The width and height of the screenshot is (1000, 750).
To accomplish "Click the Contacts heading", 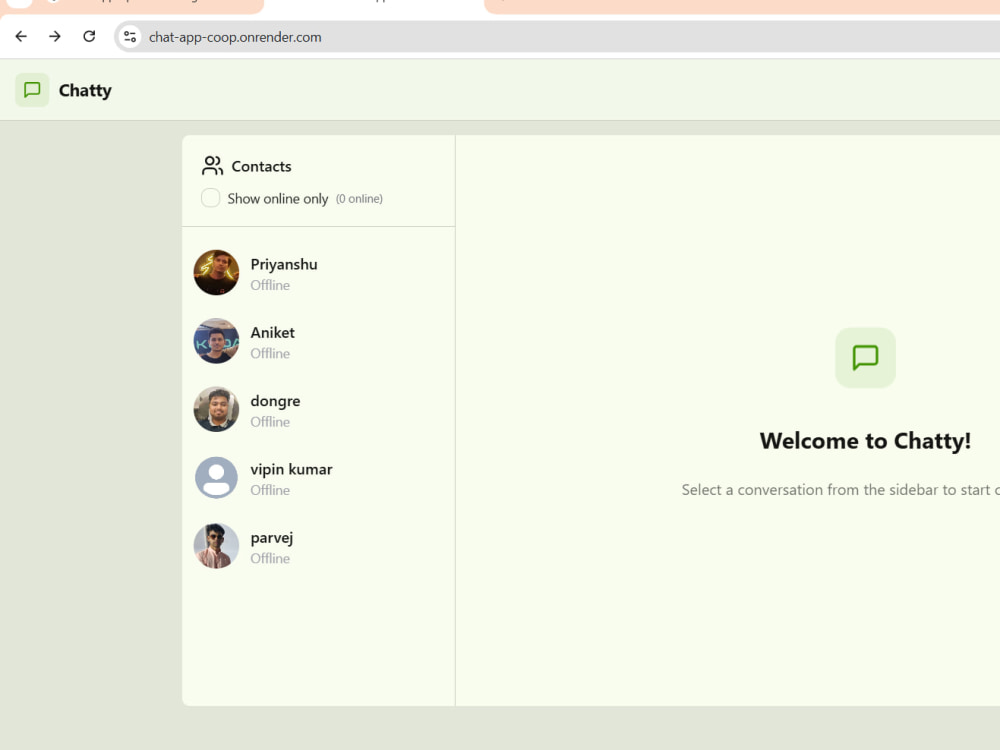I will pyautogui.click(x=261, y=166).
